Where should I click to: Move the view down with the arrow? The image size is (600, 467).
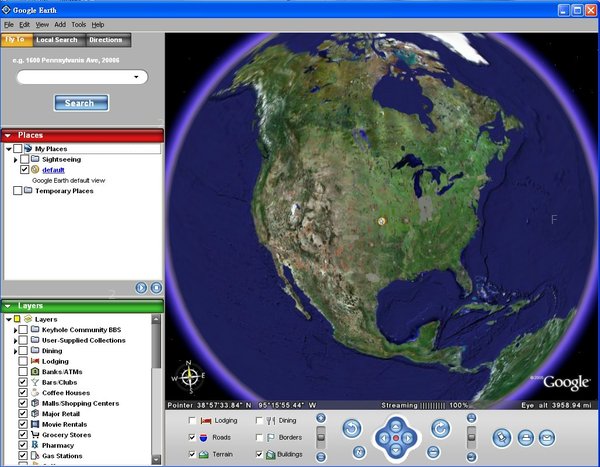tap(396, 449)
